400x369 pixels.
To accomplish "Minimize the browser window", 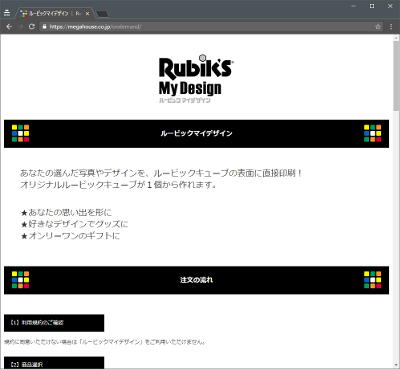I will [354, 6].
